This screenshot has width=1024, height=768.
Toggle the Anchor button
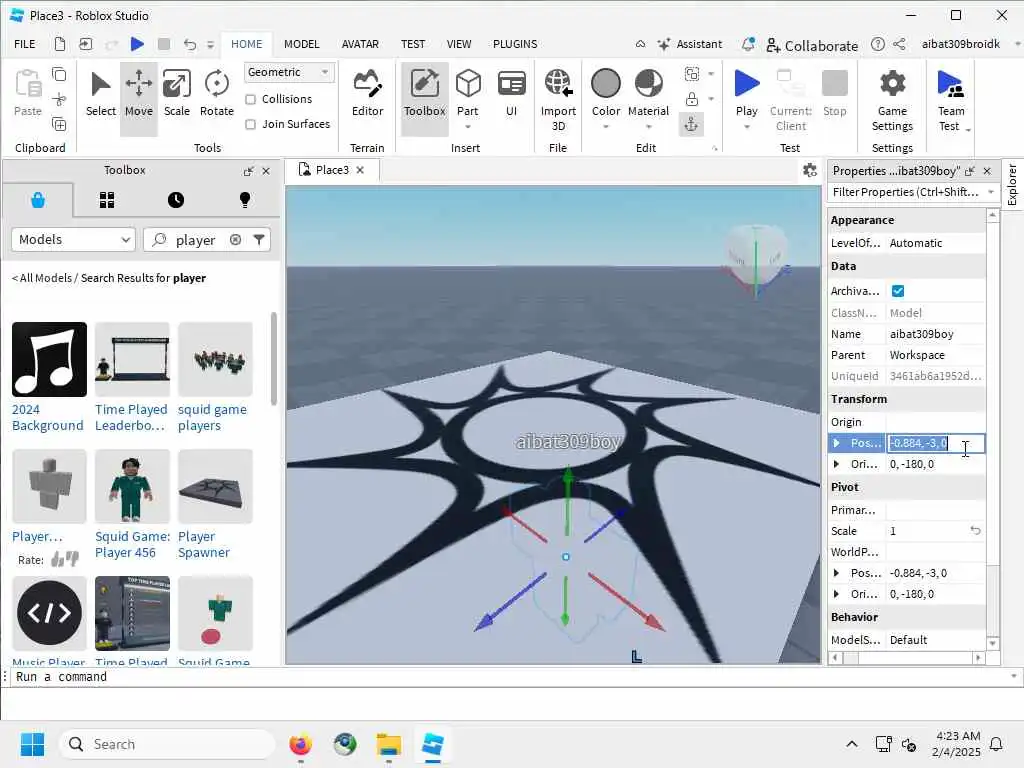[x=691, y=124]
